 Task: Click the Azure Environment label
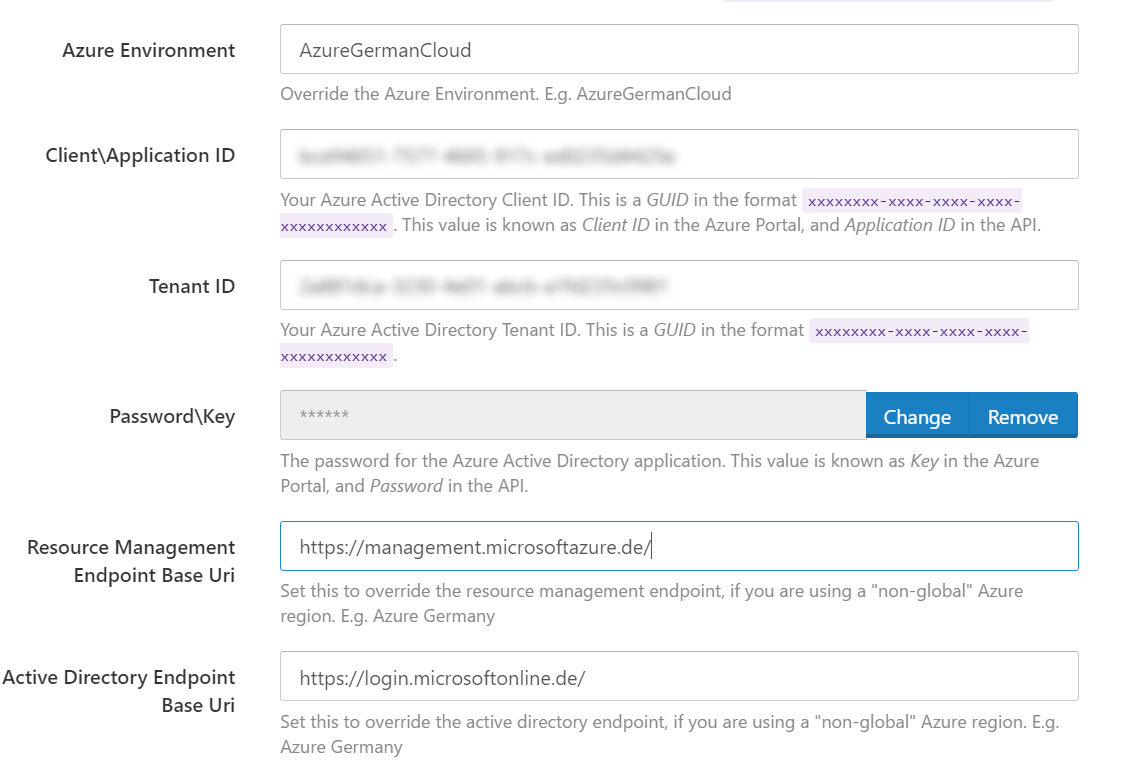coord(148,50)
